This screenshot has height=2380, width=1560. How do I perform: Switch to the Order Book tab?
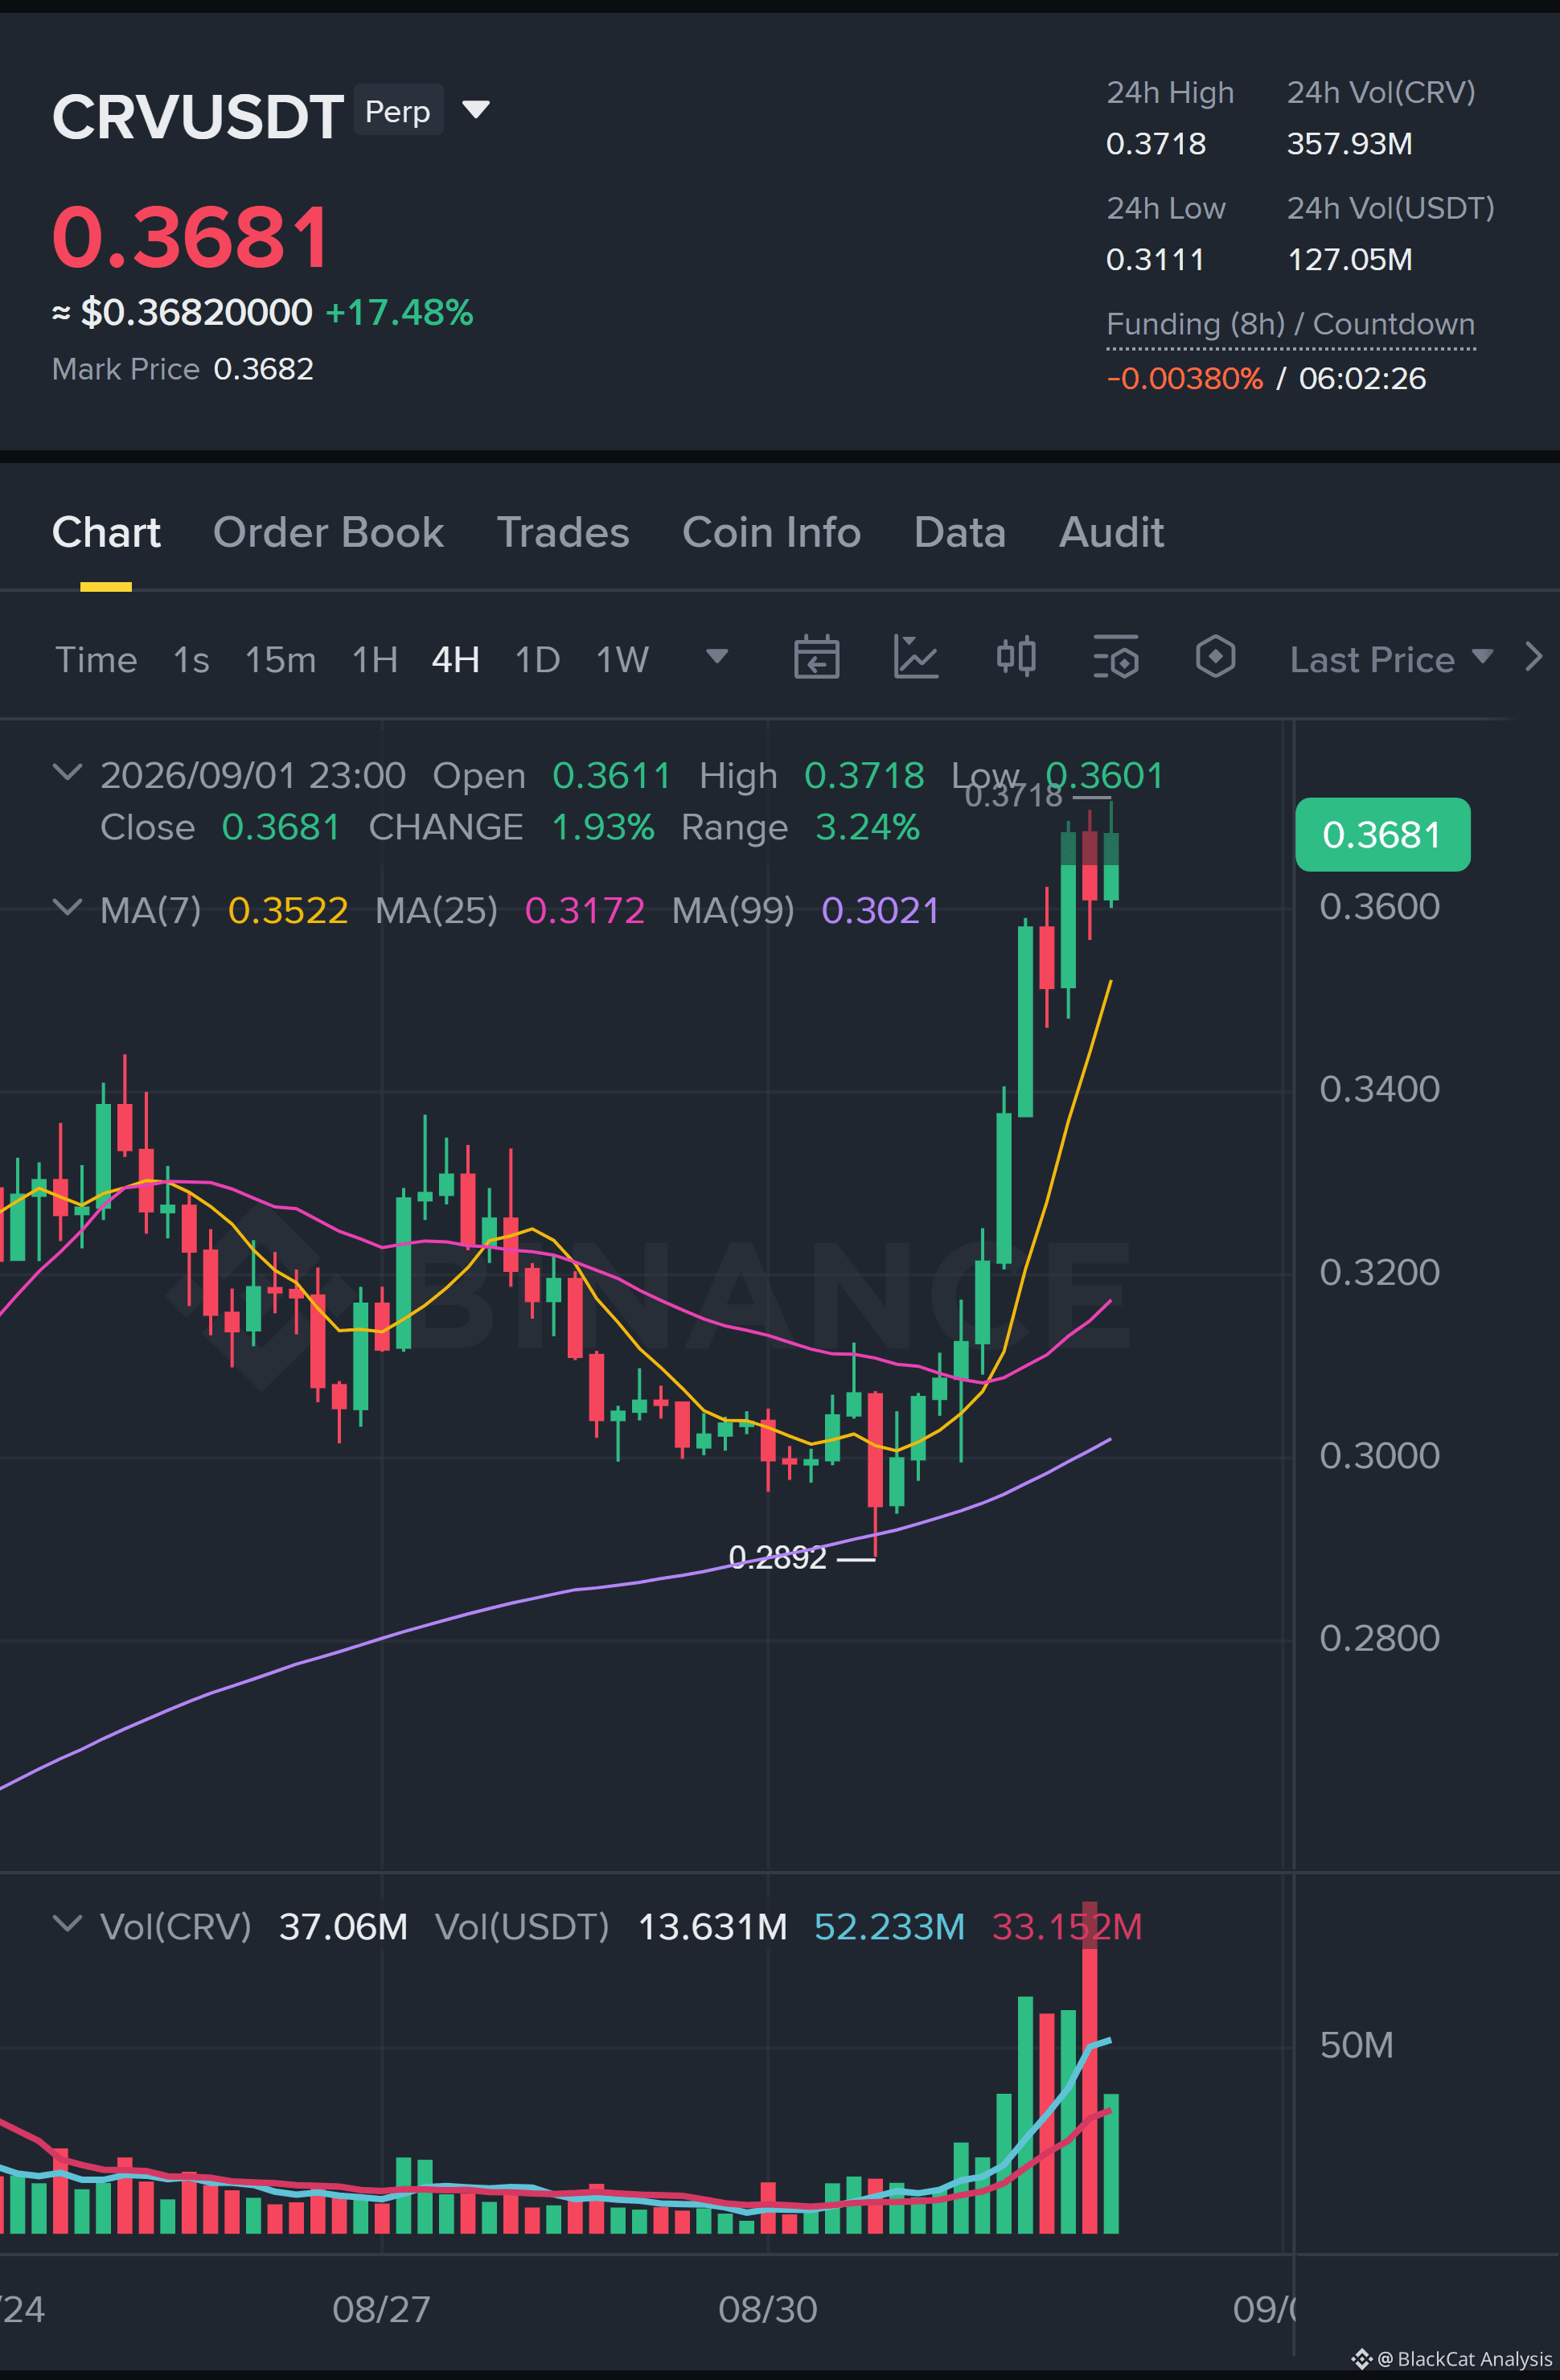(328, 532)
